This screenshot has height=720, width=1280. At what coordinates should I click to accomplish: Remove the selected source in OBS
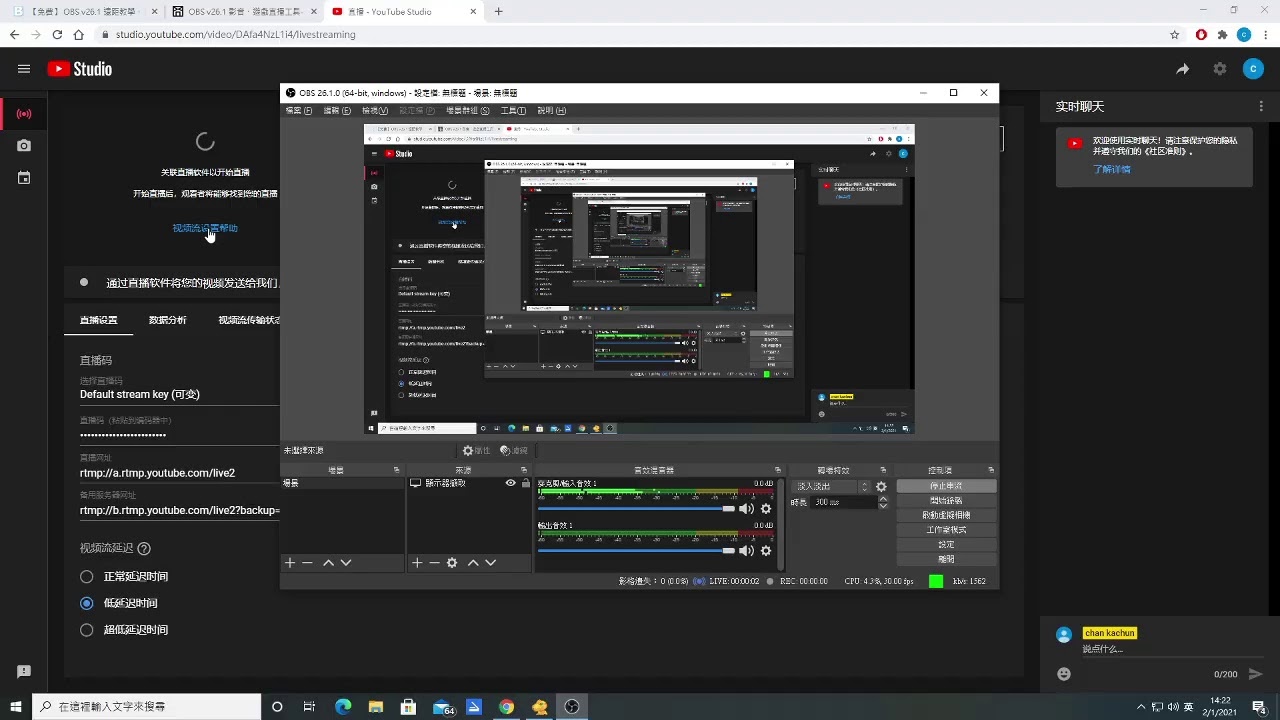(434, 563)
